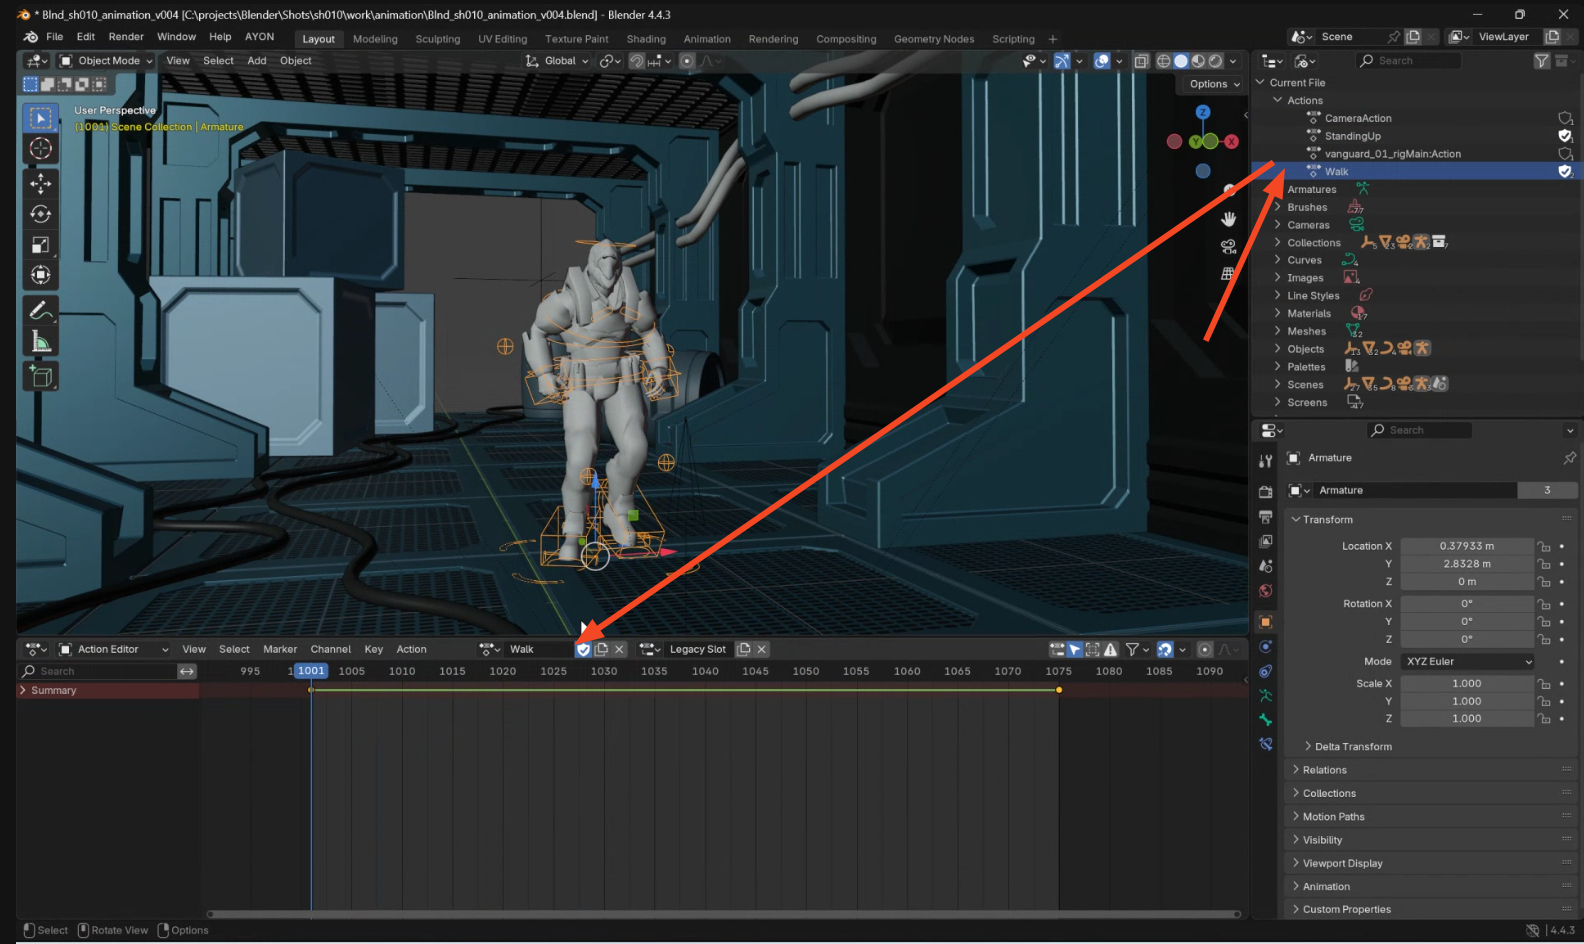The height and width of the screenshot is (944, 1584).
Task: Open the XYZ Euler rotation mode dropdown
Action: click(x=1468, y=661)
